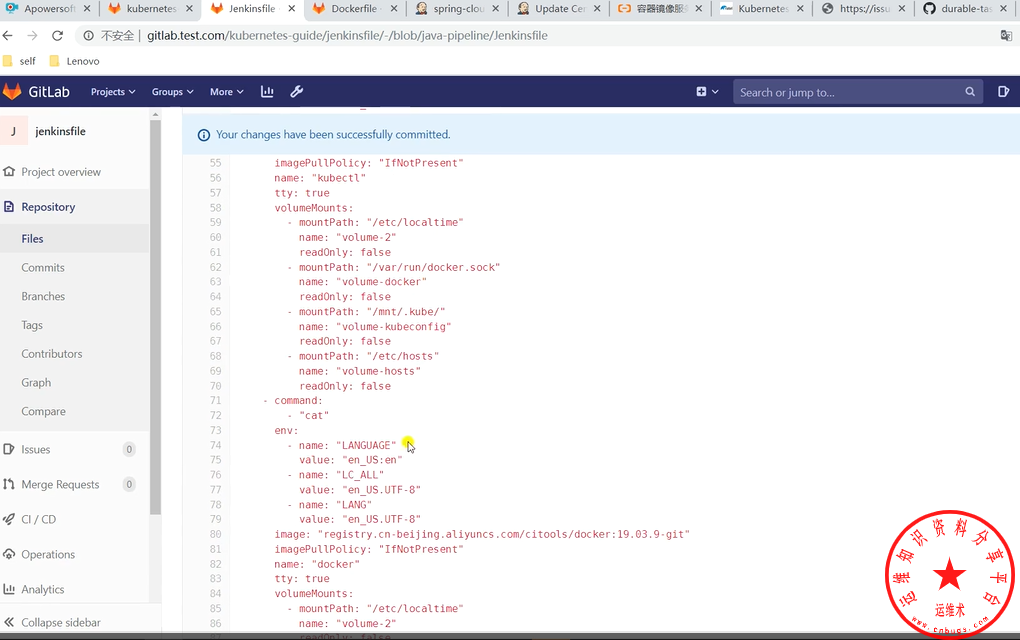Screen dimensions: 1020x640
Task: Open the More dropdown in navbar
Action: 226,92
